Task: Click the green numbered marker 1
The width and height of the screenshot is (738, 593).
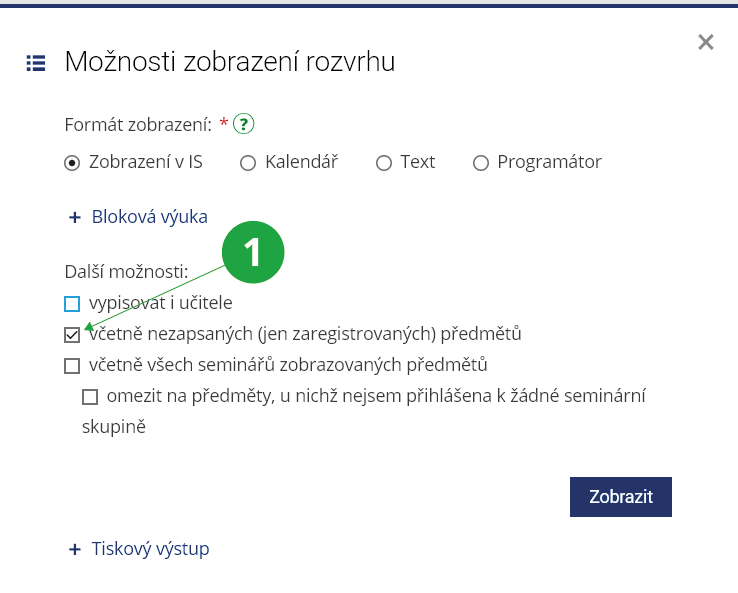Action: coord(253,252)
